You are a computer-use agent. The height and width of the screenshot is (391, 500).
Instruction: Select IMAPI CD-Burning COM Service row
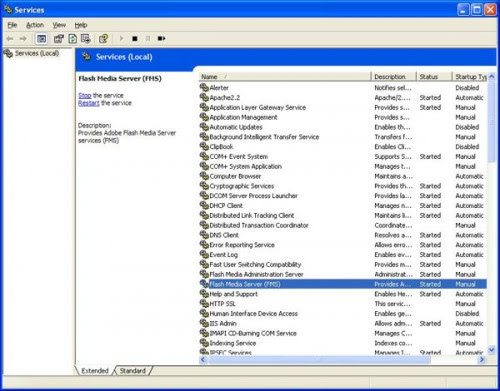coord(343,333)
